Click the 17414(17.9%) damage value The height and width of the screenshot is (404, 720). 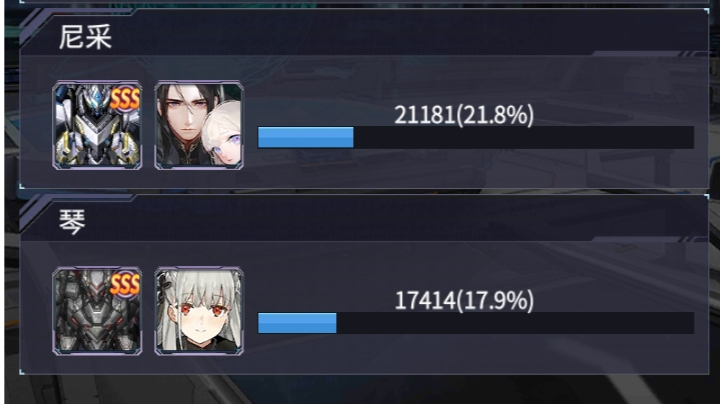point(464,300)
